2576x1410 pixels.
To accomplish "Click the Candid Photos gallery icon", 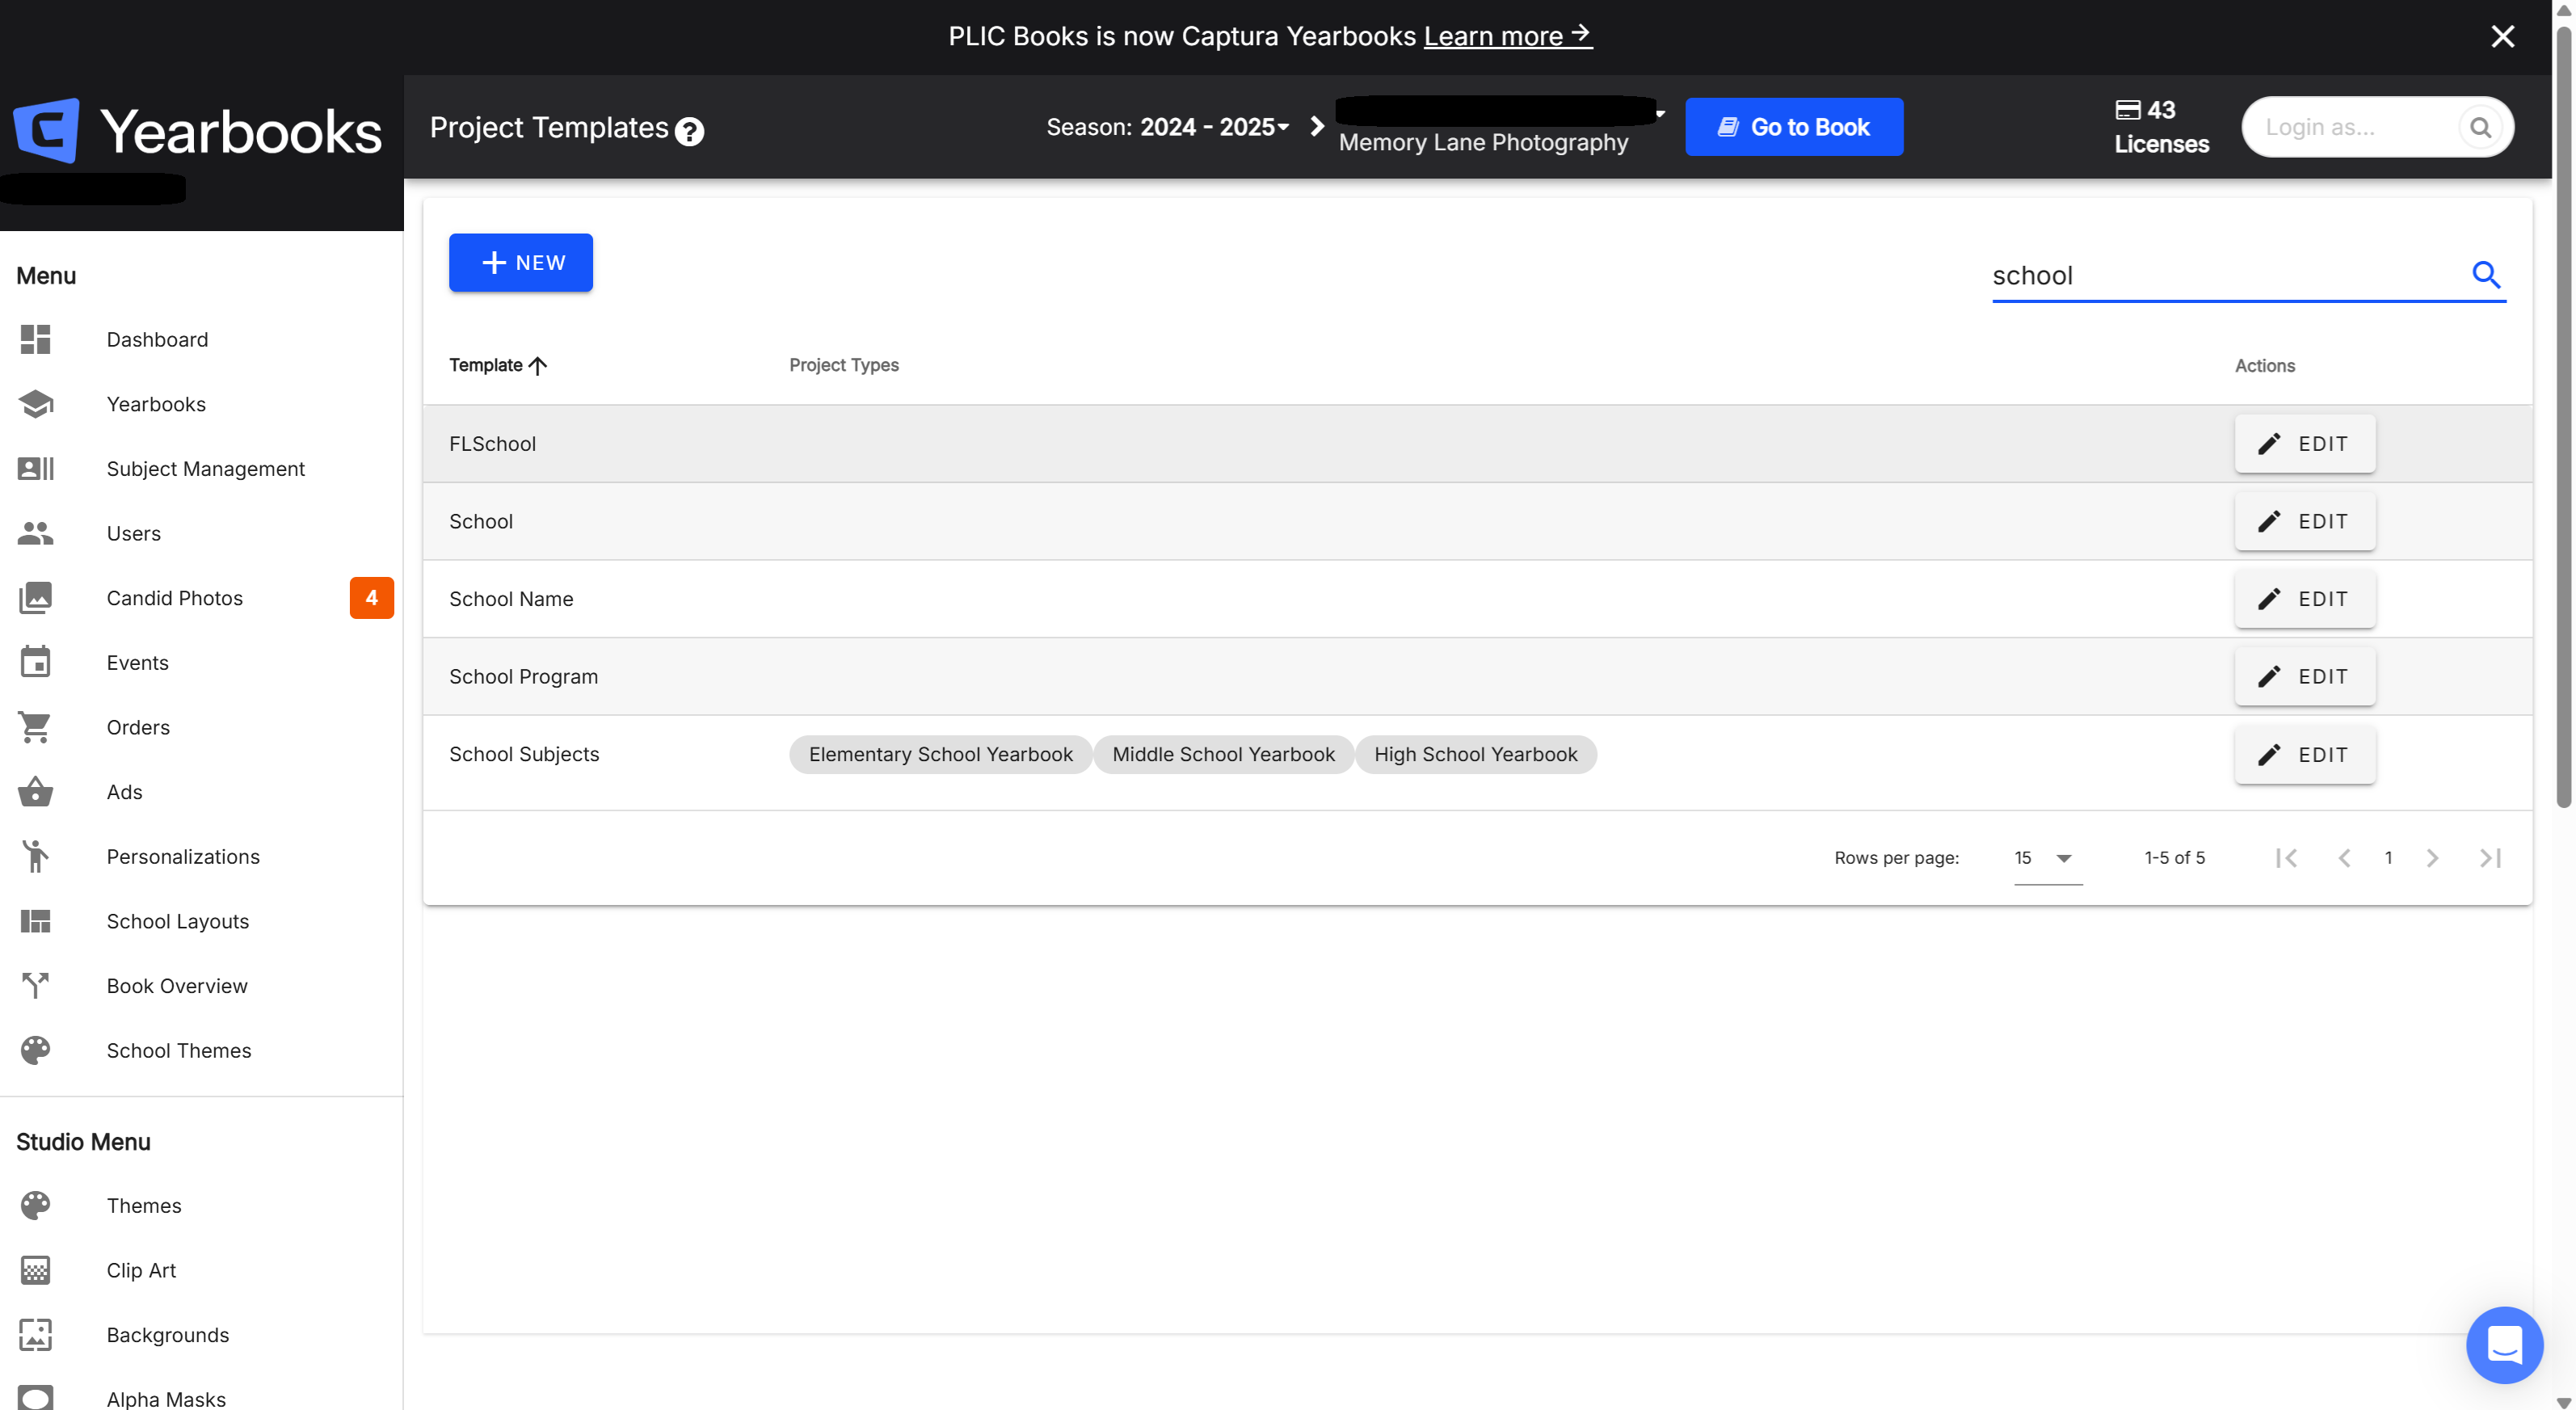I will (35, 598).
